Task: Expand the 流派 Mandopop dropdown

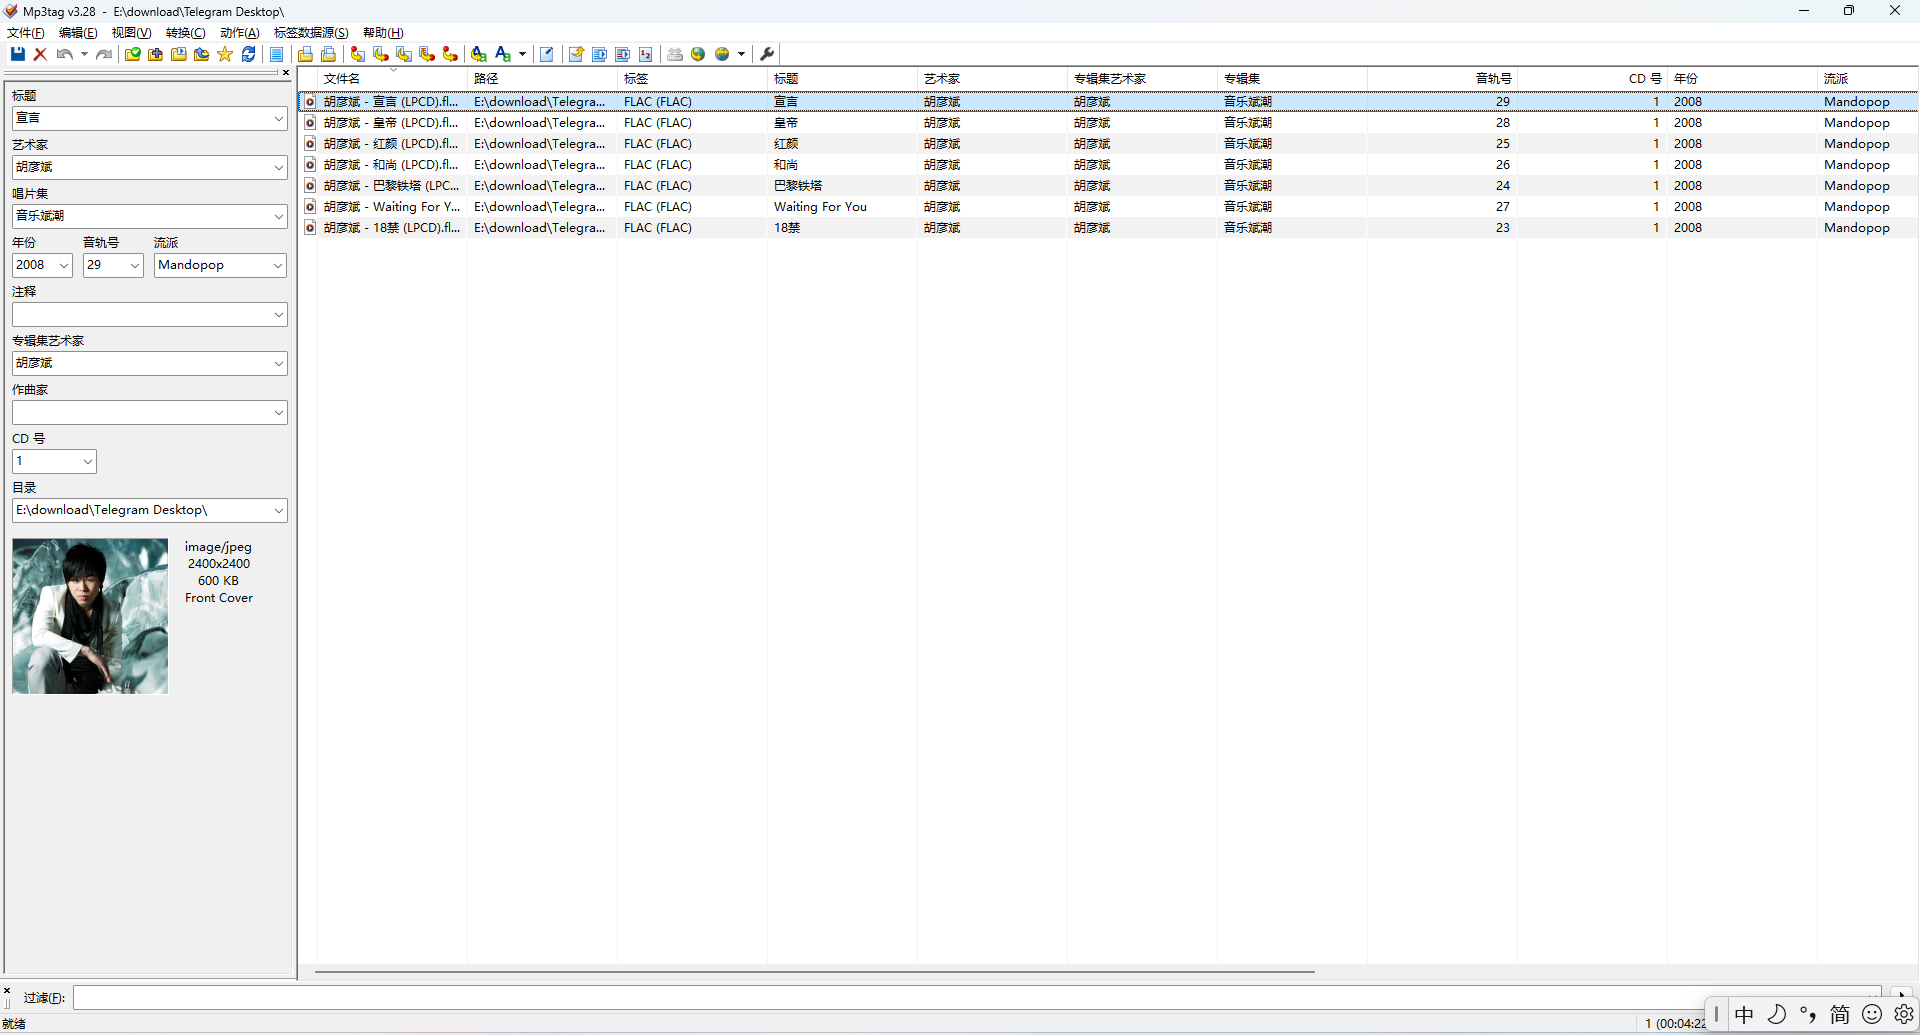Action: [x=278, y=265]
